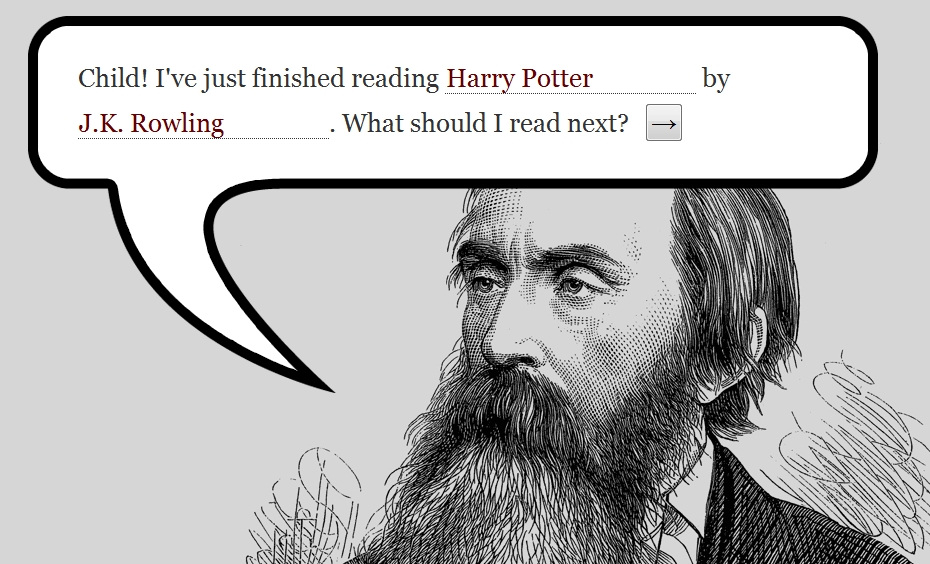930x564 pixels.
Task: Click empty space after 'J.K. Rowling' in author field
Action: [x=276, y=123]
